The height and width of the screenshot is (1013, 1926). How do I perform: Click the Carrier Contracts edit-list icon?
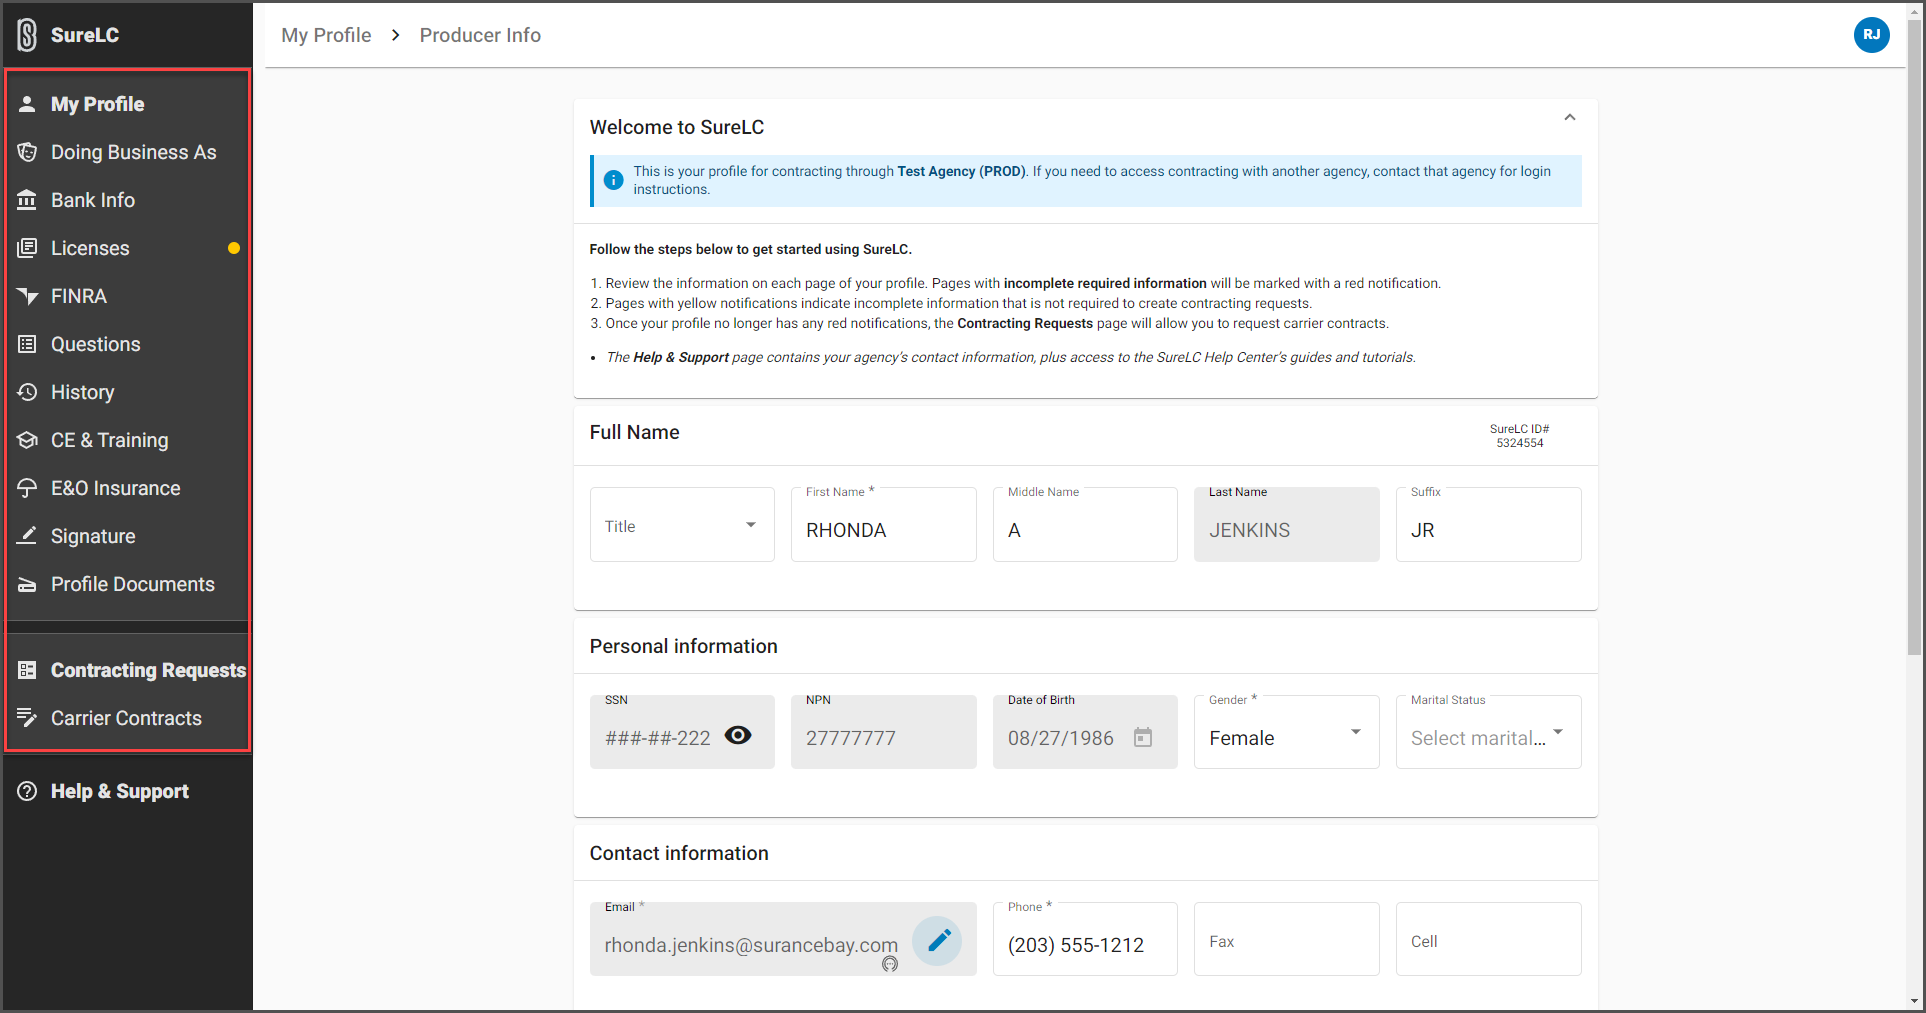tap(27, 718)
